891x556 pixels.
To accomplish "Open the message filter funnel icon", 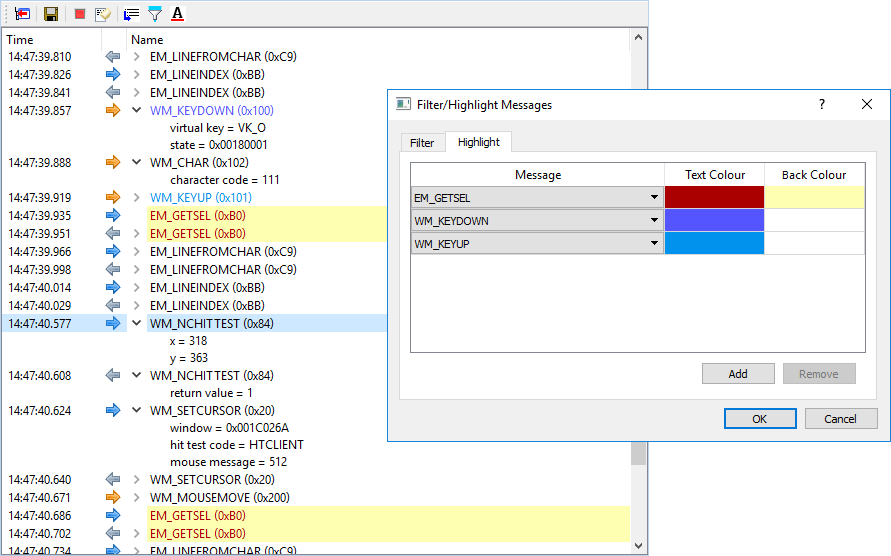I will point(155,14).
